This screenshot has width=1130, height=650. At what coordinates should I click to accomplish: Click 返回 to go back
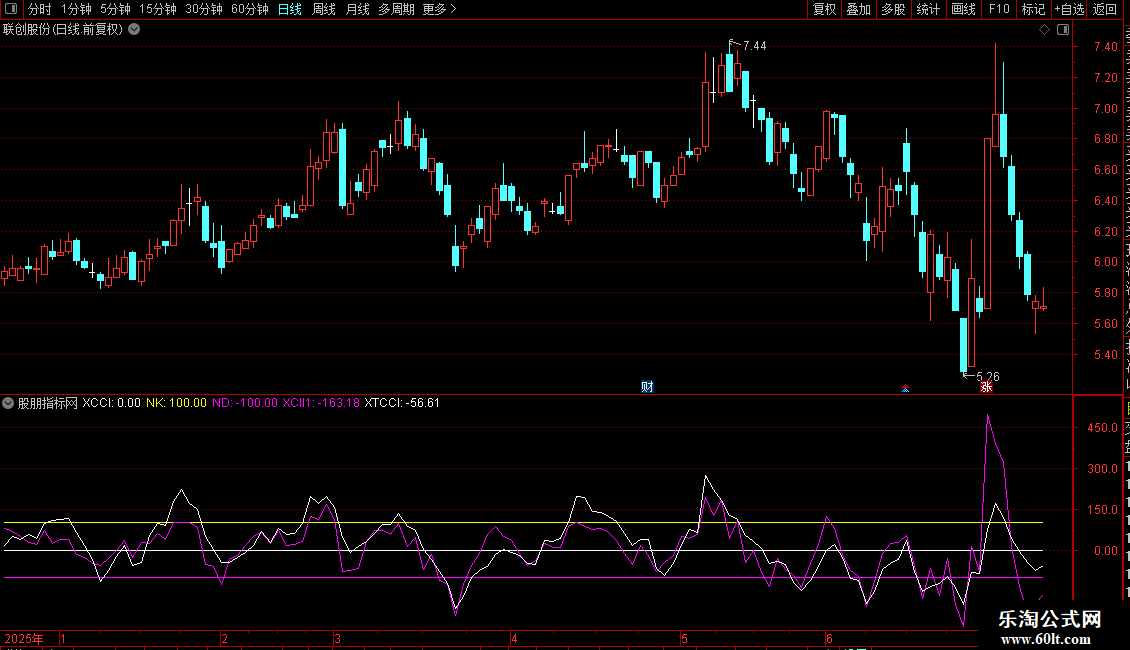click(x=1104, y=9)
